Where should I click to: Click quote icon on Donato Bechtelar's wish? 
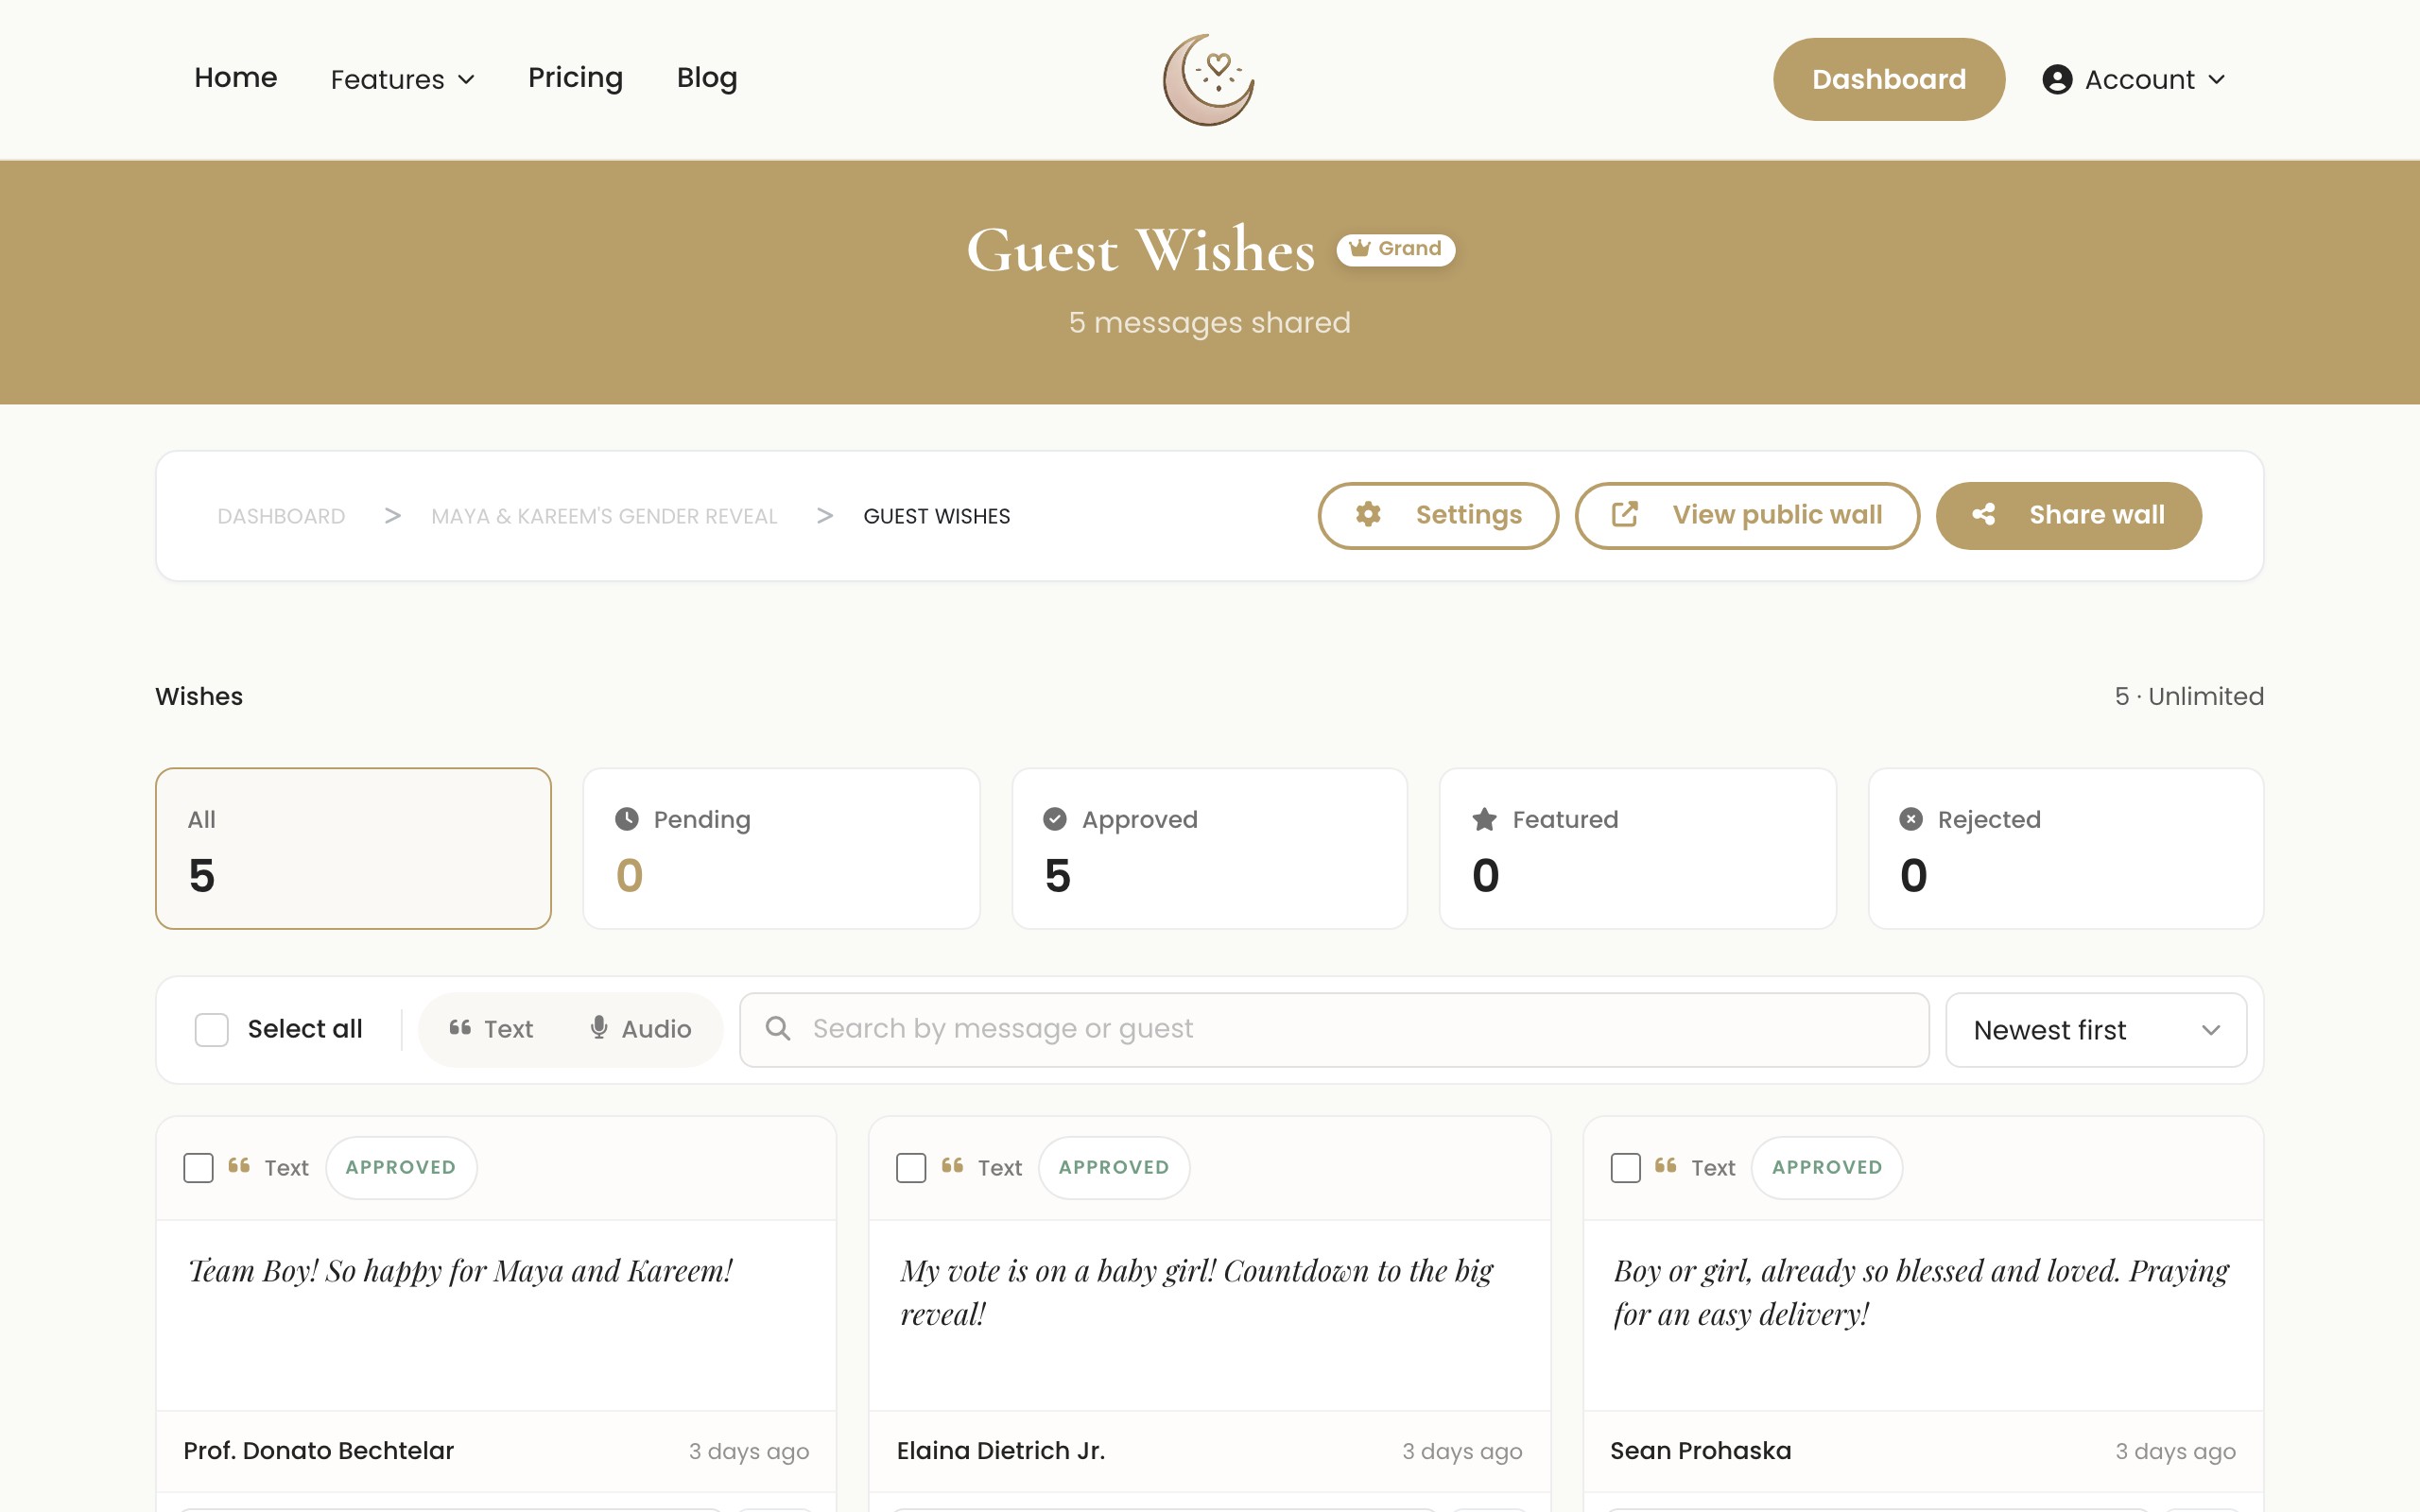(x=239, y=1166)
